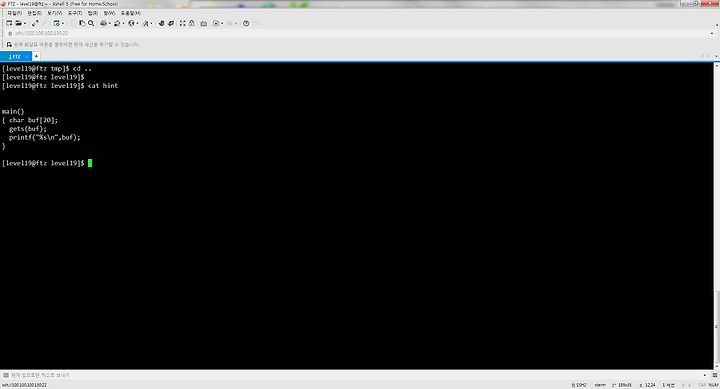Expand the Print icon dropdown arrow

click(x=109, y=23)
